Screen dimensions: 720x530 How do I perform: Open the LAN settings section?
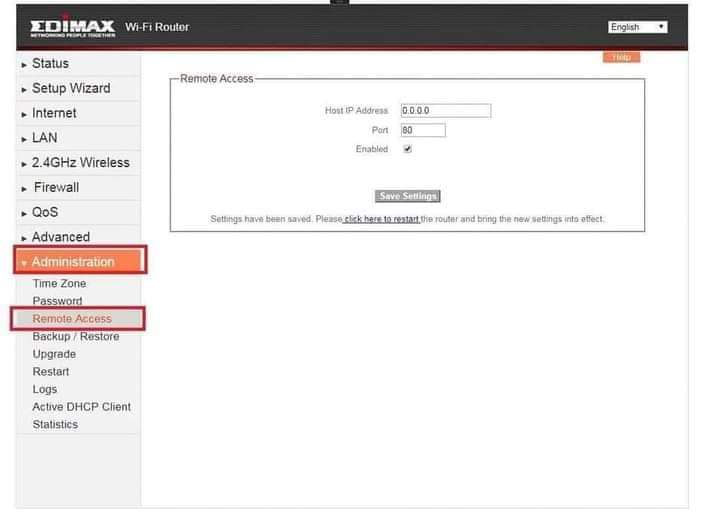pyautogui.click(x=45, y=138)
